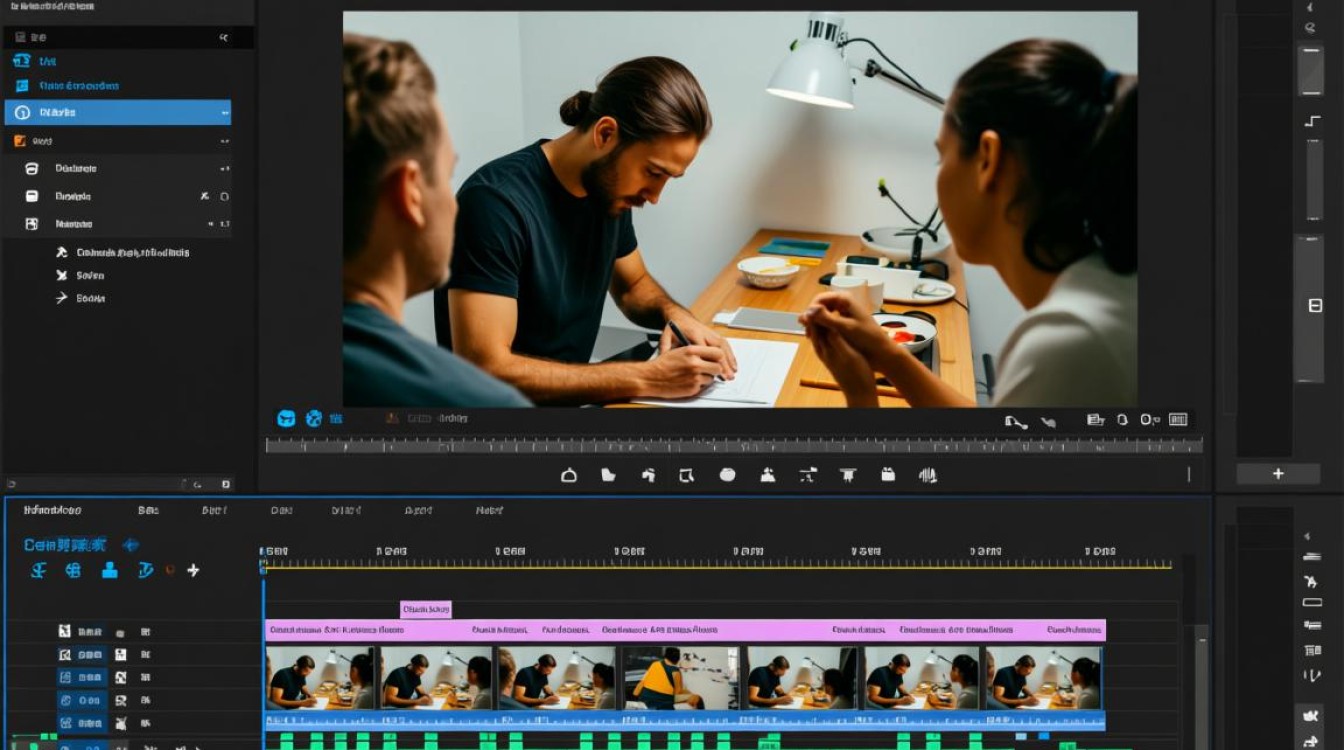The image size is (1344, 750).
Task: Click the mountain-shaped icon below the preview ruler
Action: 767,475
